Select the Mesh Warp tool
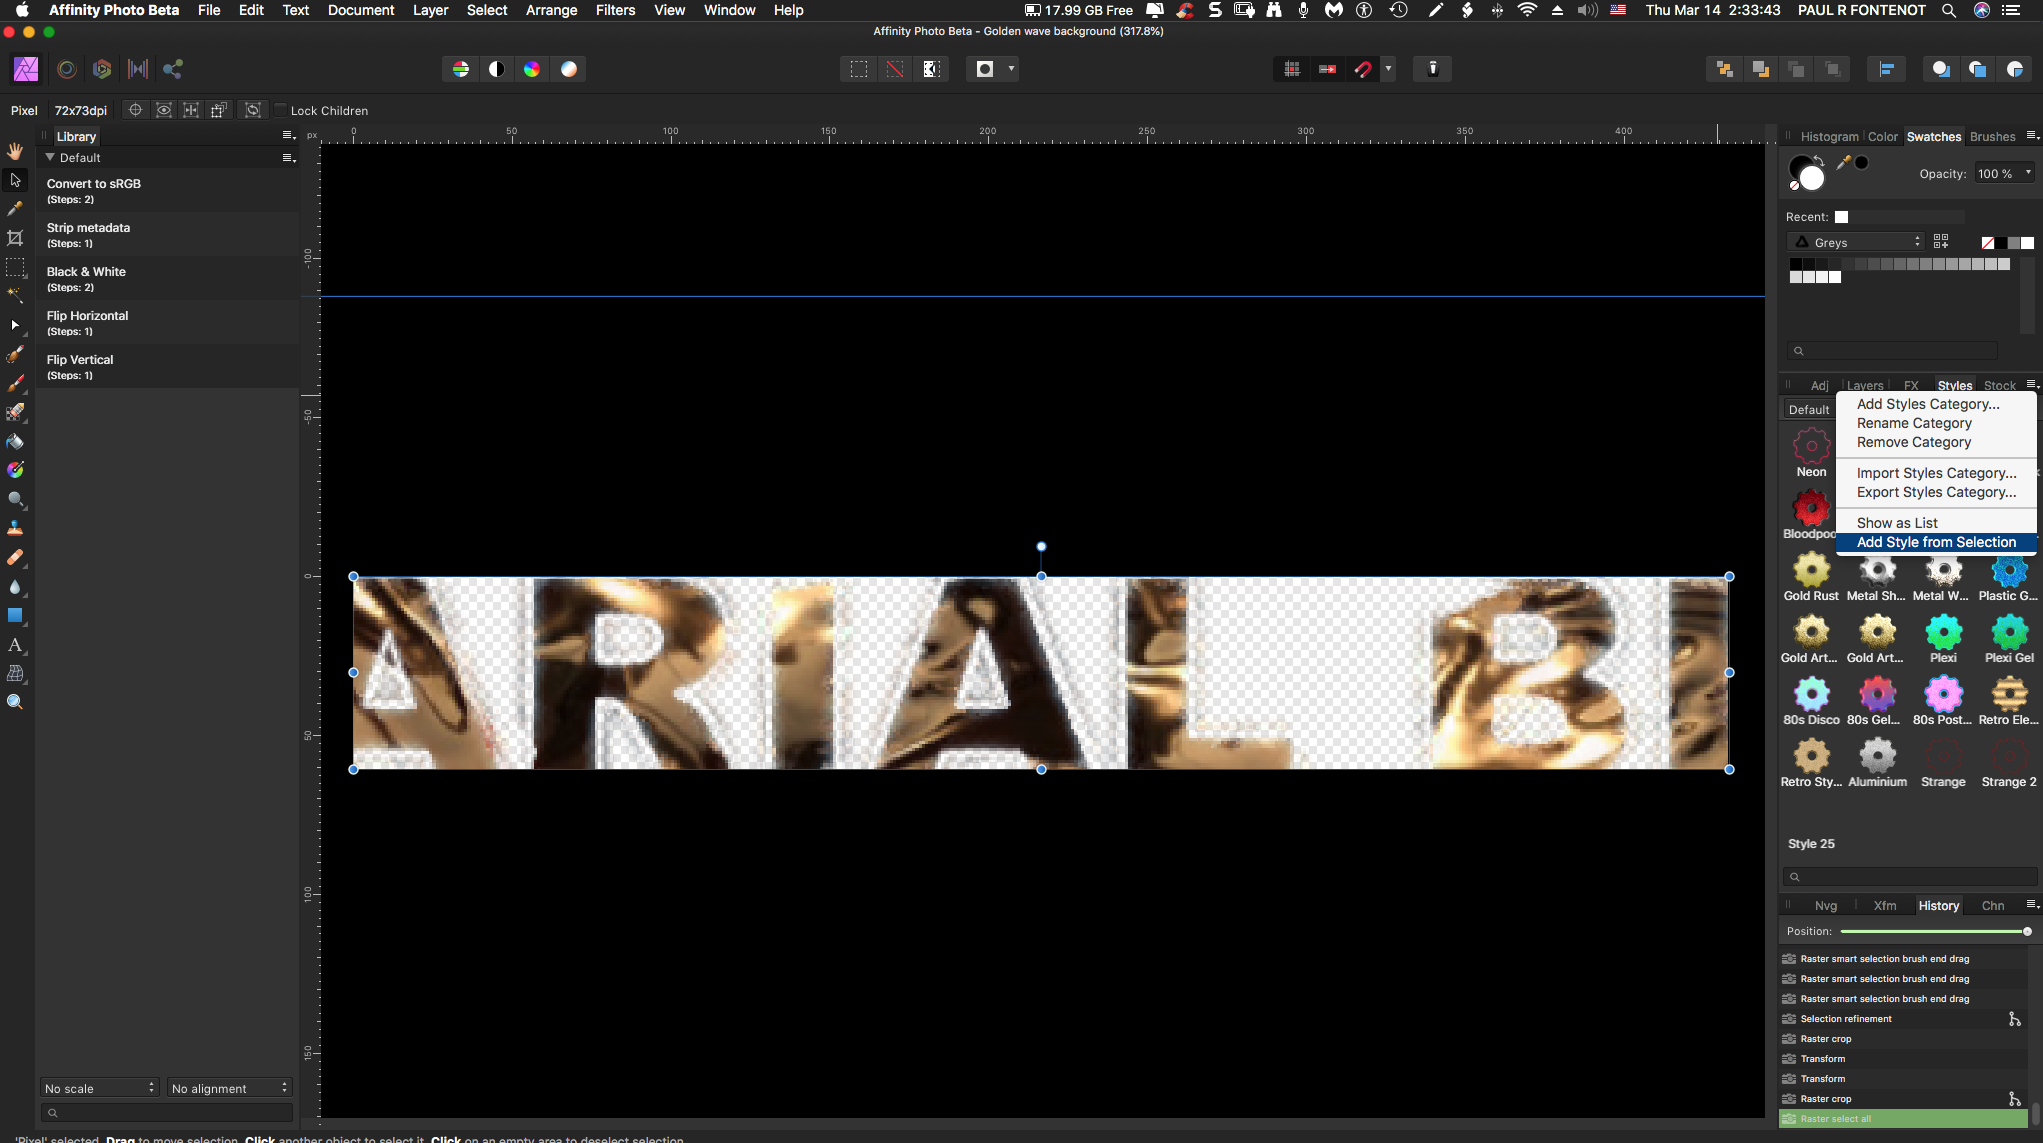Image resolution: width=2043 pixels, height=1143 pixels. 15,674
